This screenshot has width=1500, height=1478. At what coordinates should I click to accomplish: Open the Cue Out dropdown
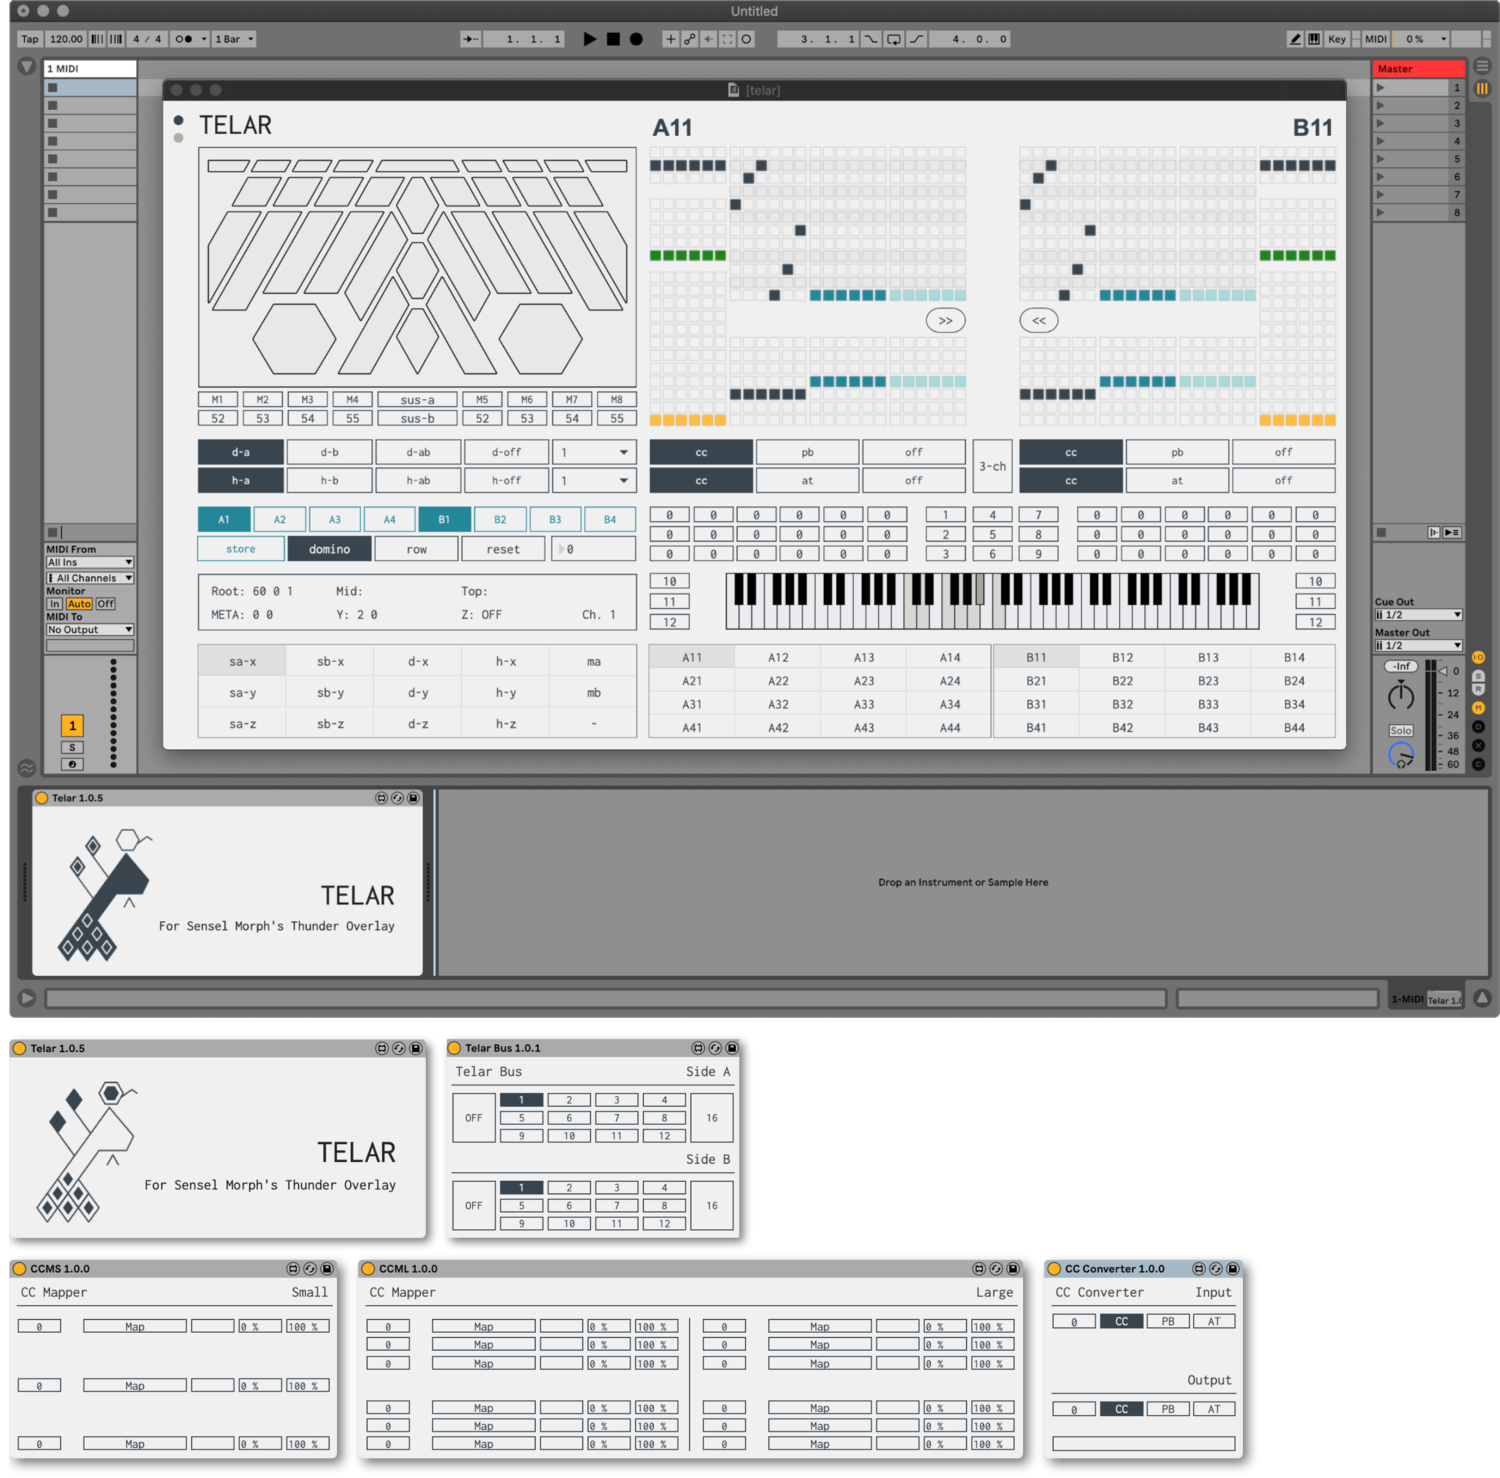point(1418,615)
